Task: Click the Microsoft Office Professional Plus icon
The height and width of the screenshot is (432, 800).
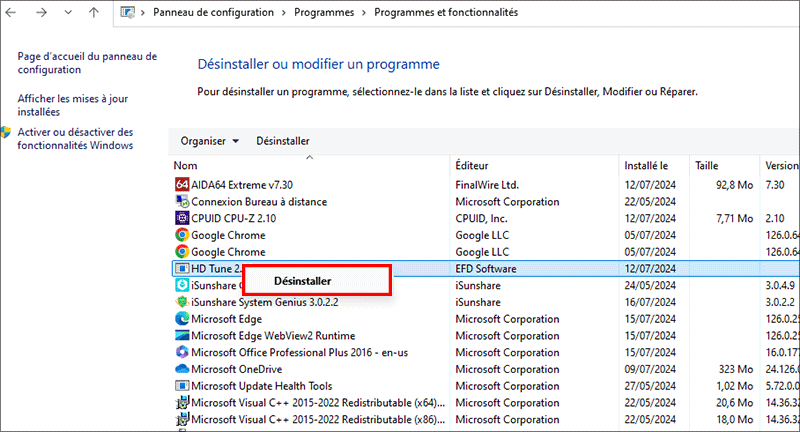Action: pyautogui.click(x=182, y=352)
